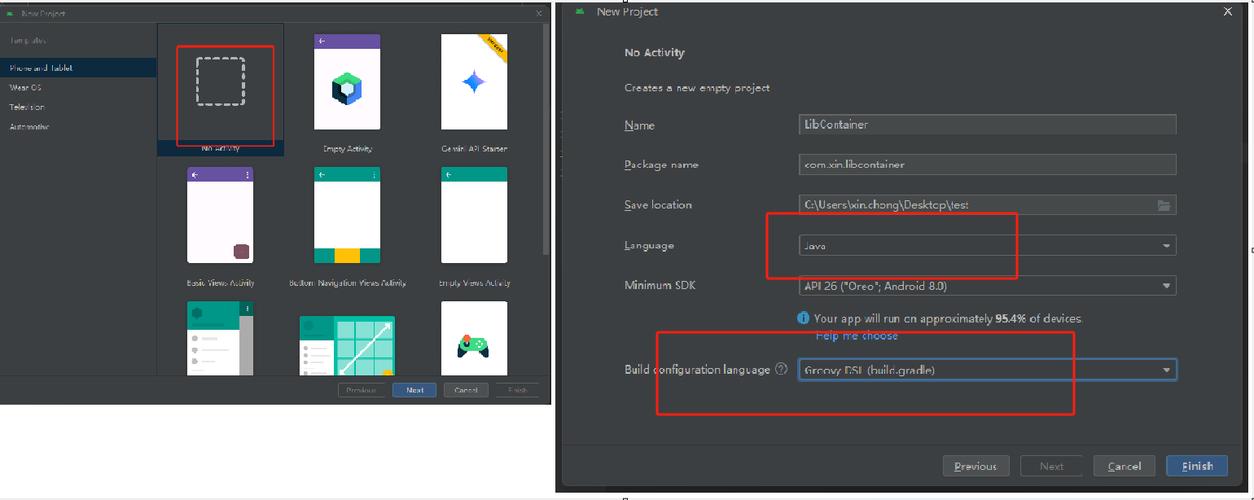Screen dimensions: 1254x500
Task: Select Phone and Tablet category
Action: [78, 68]
